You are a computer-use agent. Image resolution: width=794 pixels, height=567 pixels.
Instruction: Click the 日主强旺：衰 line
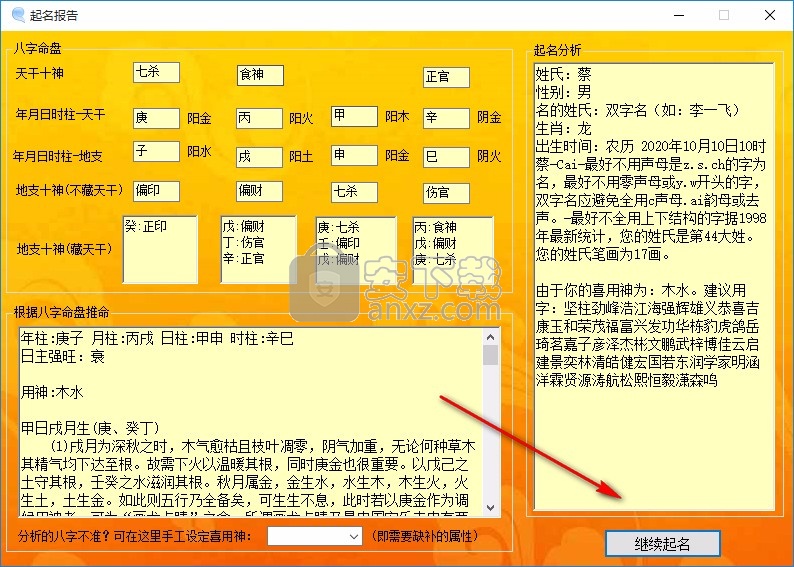pyautogui.click(x=63, y=356)
